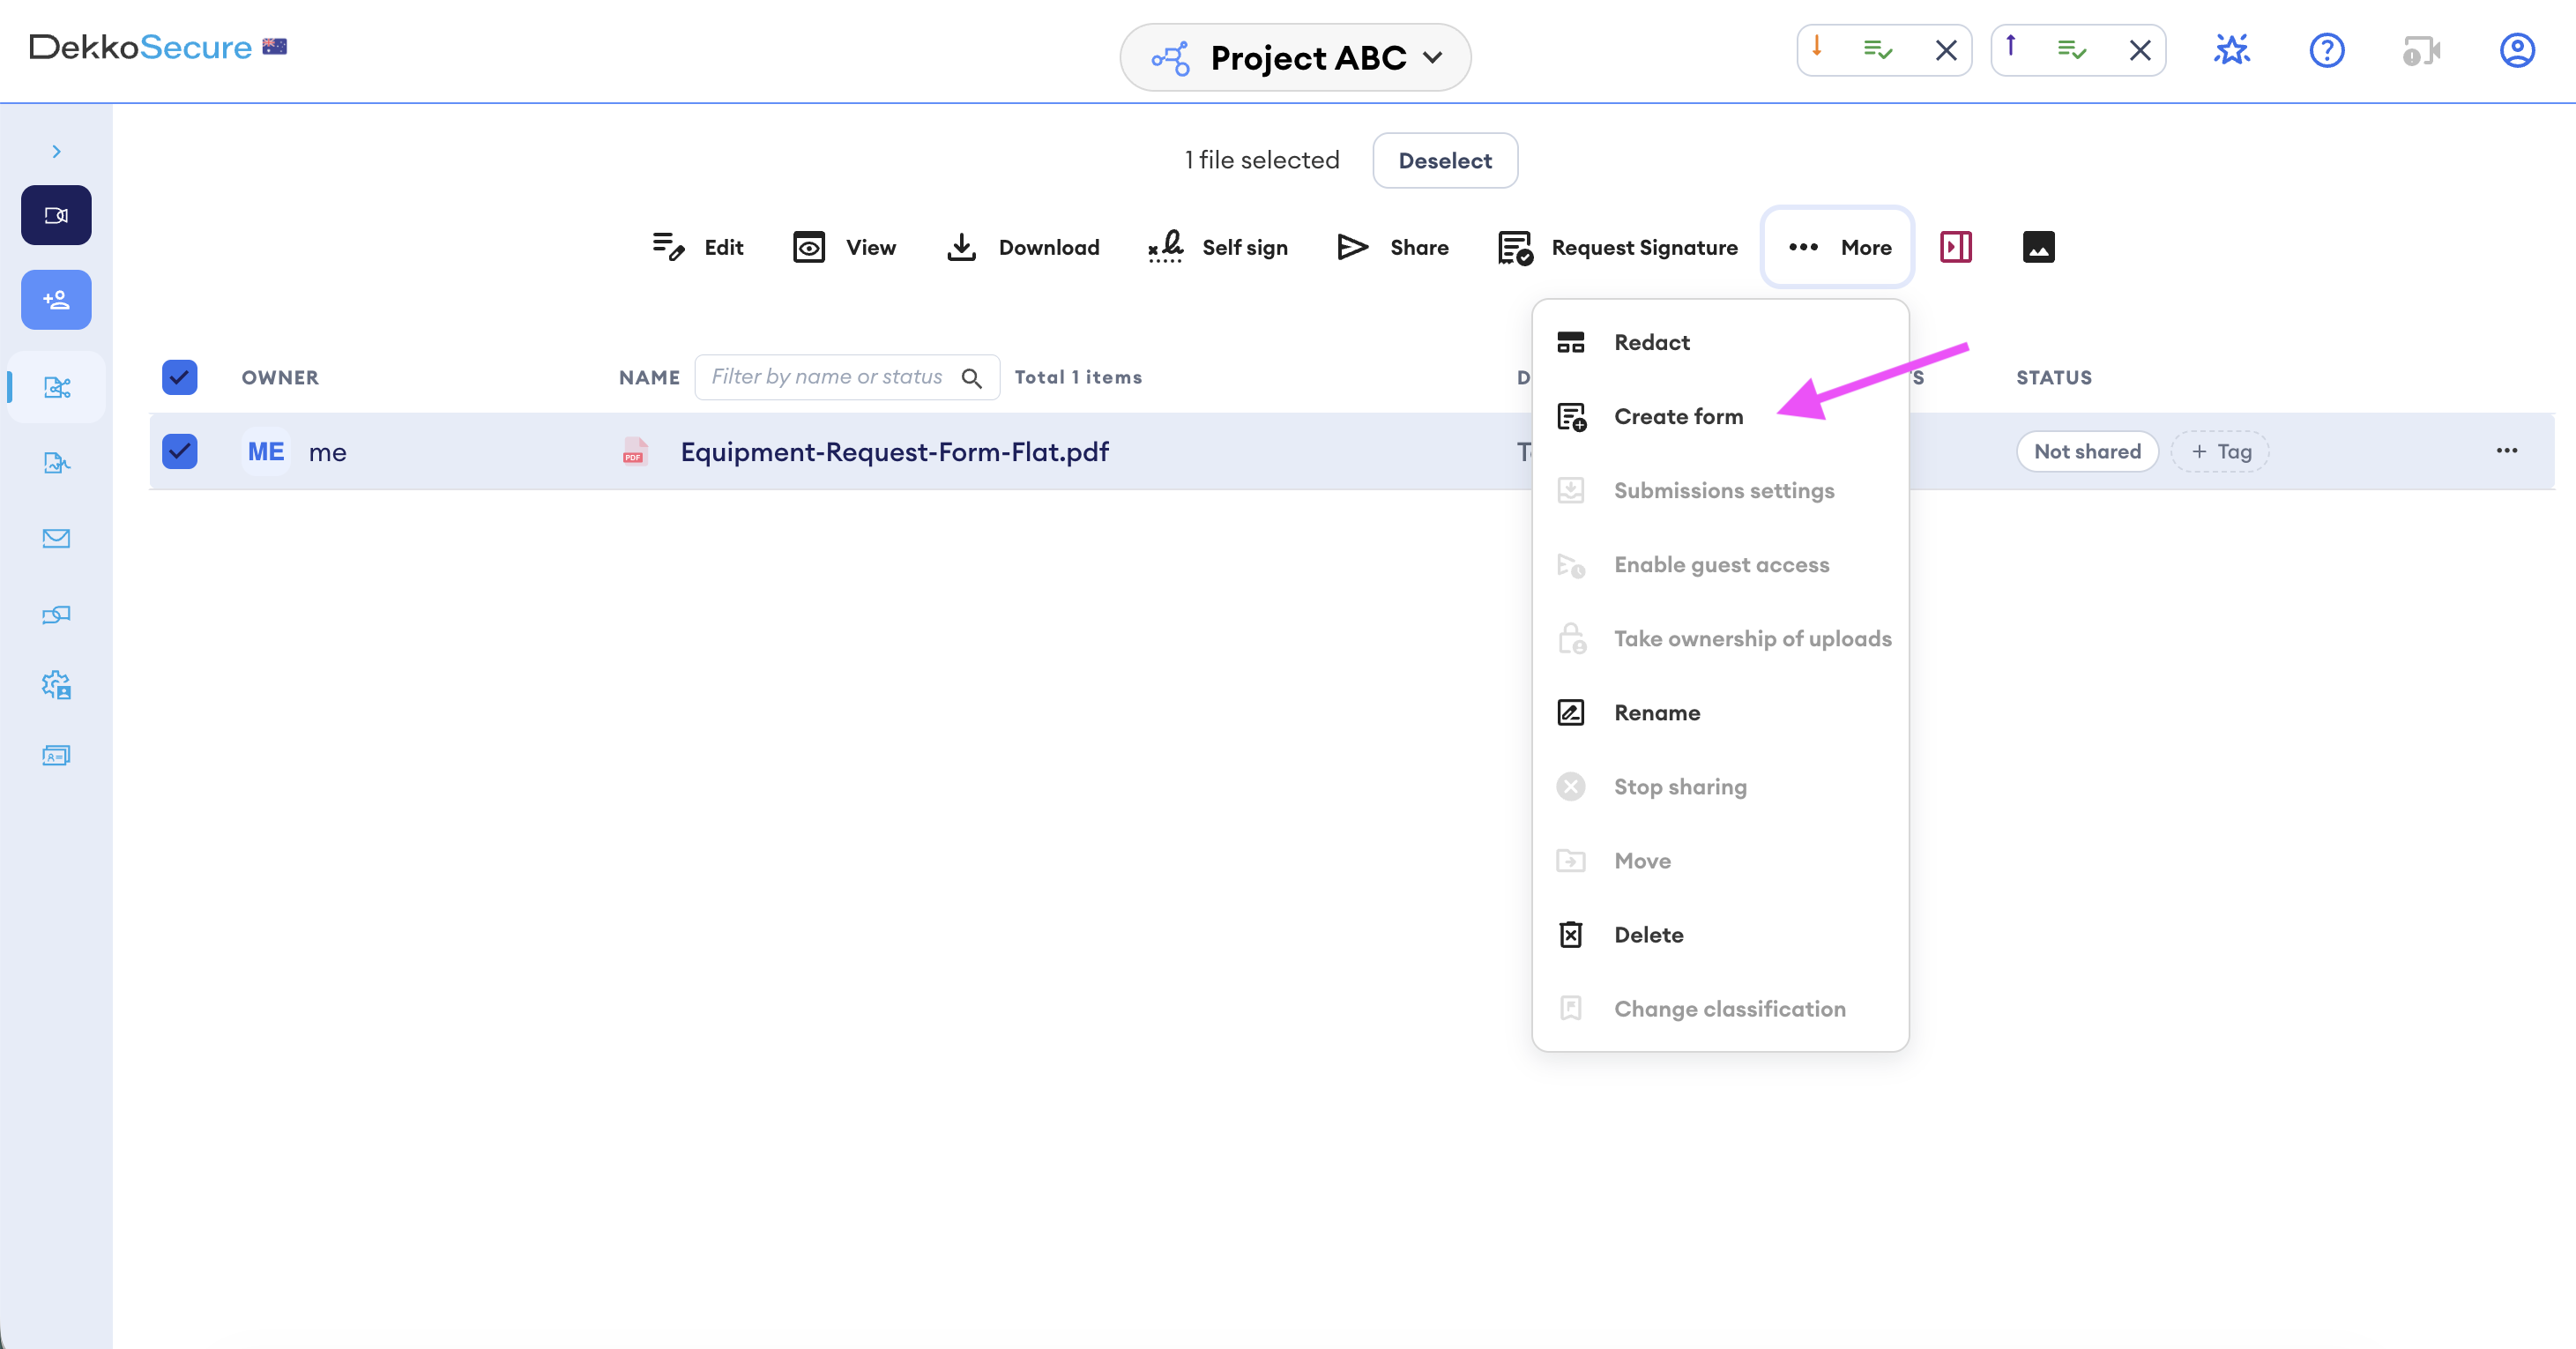Open the ID card sidebar icon
2576x1349 pixels.
coord(57,756)
